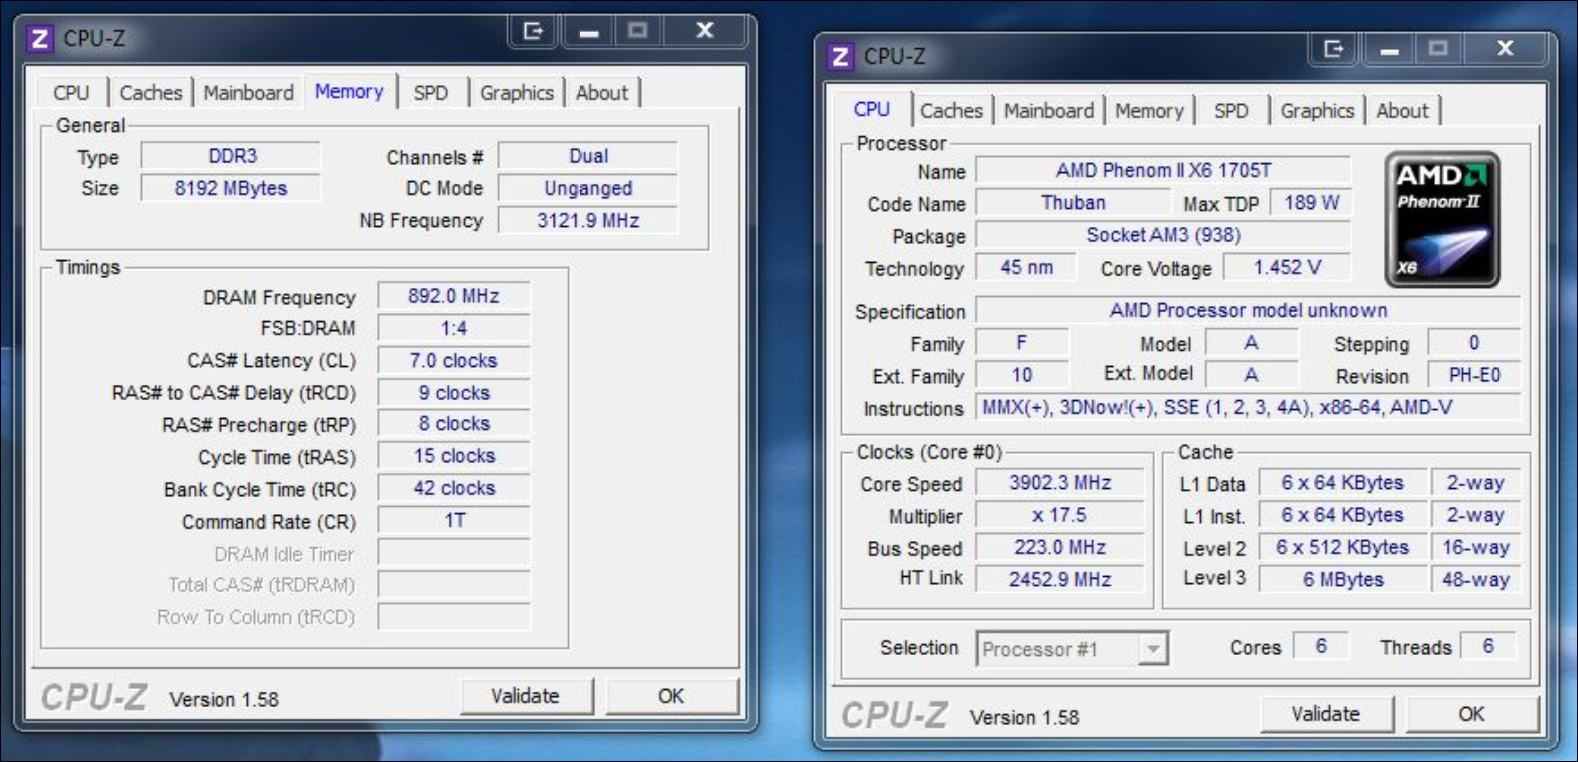
Task: Select the CAS# Latency value 7.0 clocks
Action: [x=454, y=360]
